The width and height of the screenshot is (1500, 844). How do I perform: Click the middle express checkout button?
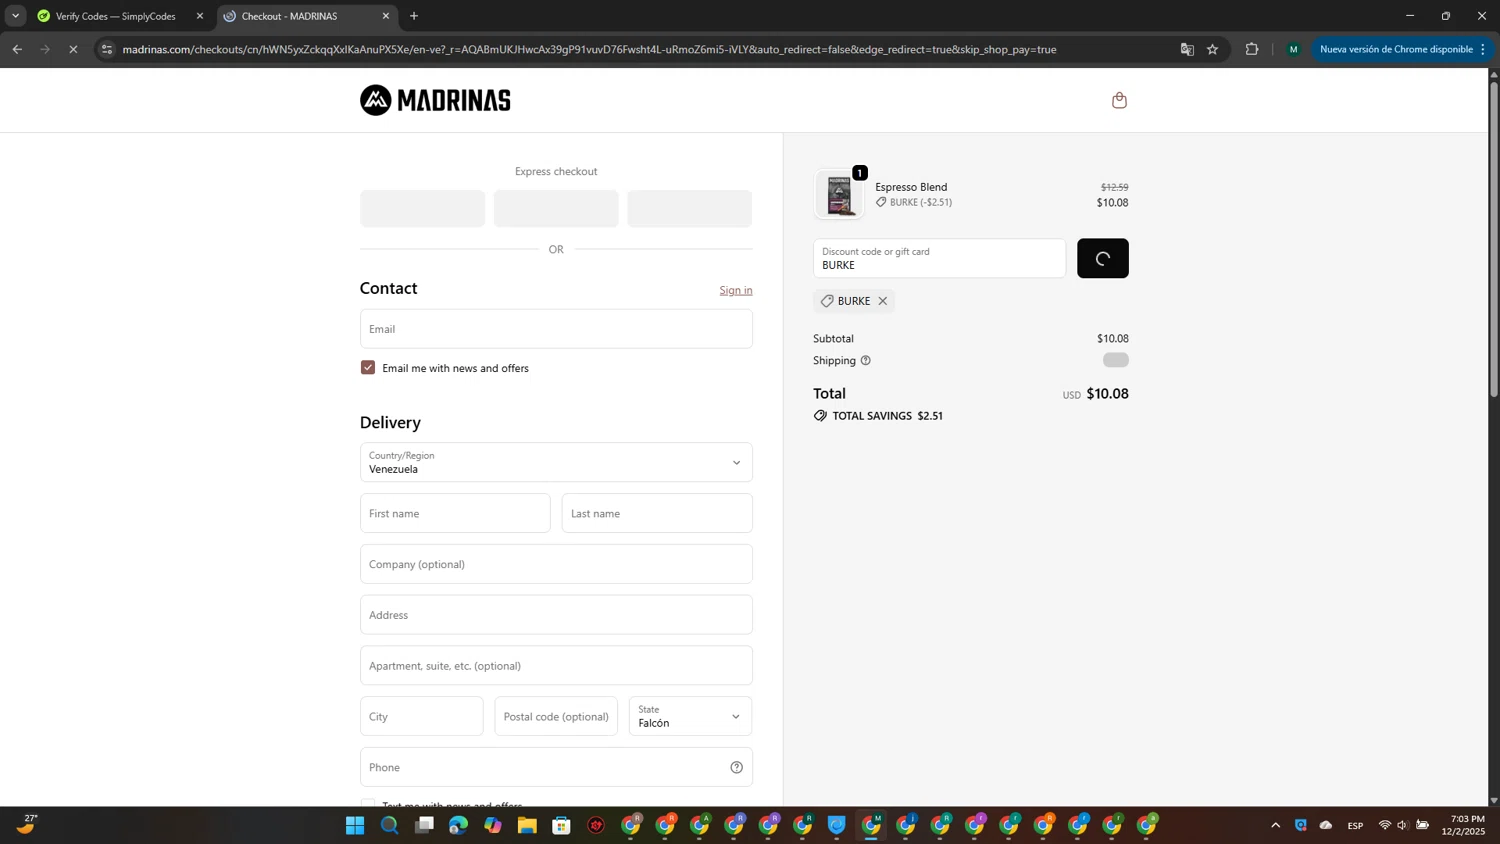click(556, 209)
